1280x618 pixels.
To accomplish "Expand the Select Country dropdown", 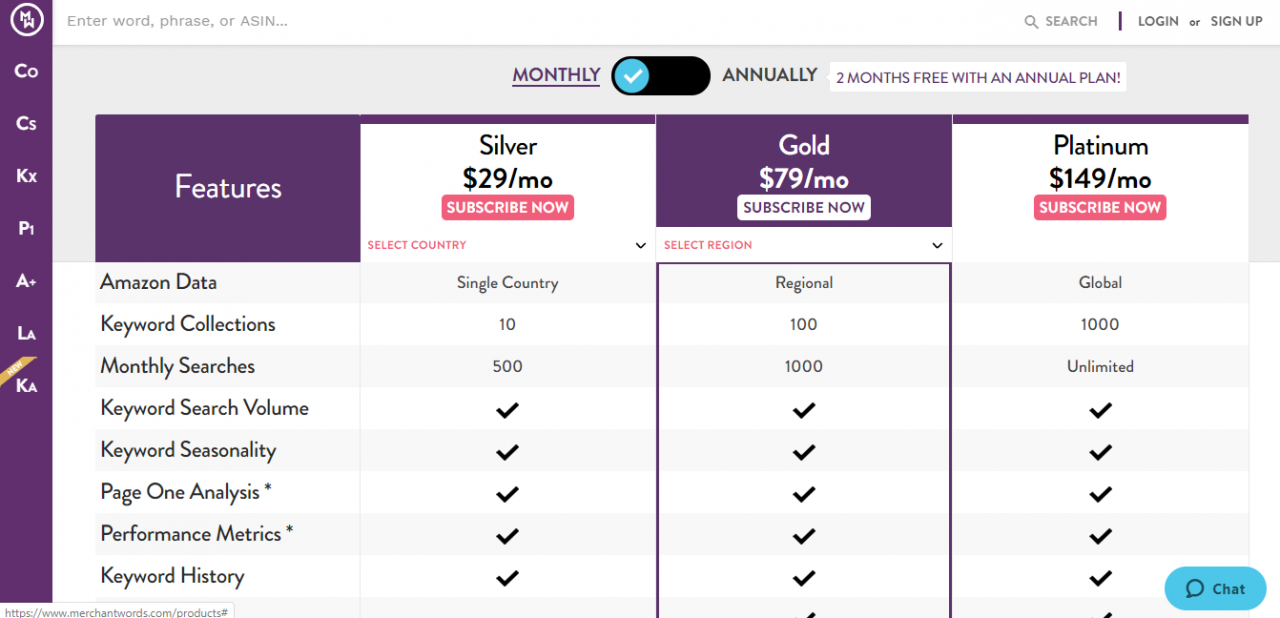I will (507, 245).
